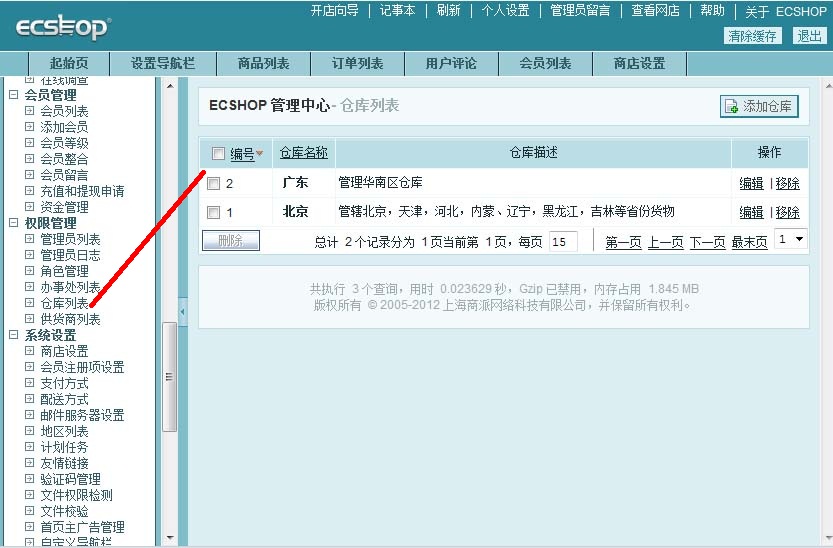Screen dimensions: 833x548
Task: Open the page number dropdown
Action: tap(790, 239)
